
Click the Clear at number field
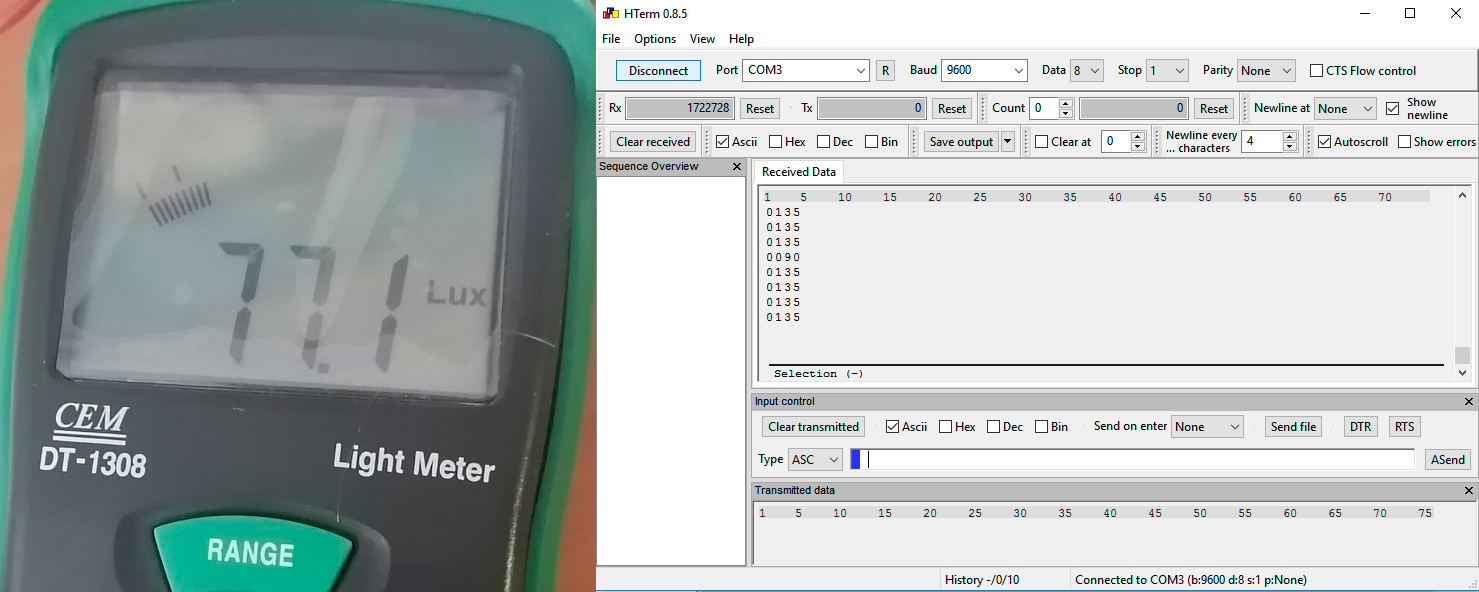(1115, 142)
